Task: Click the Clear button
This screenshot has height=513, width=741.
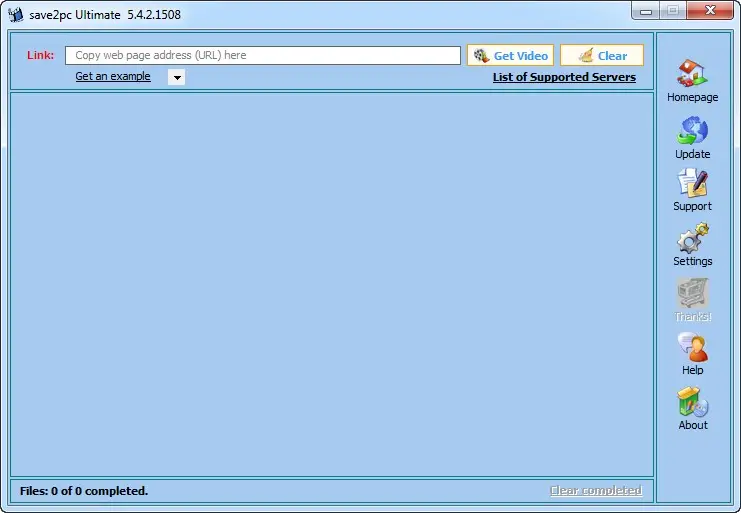Action: click(x=602, y=55)
